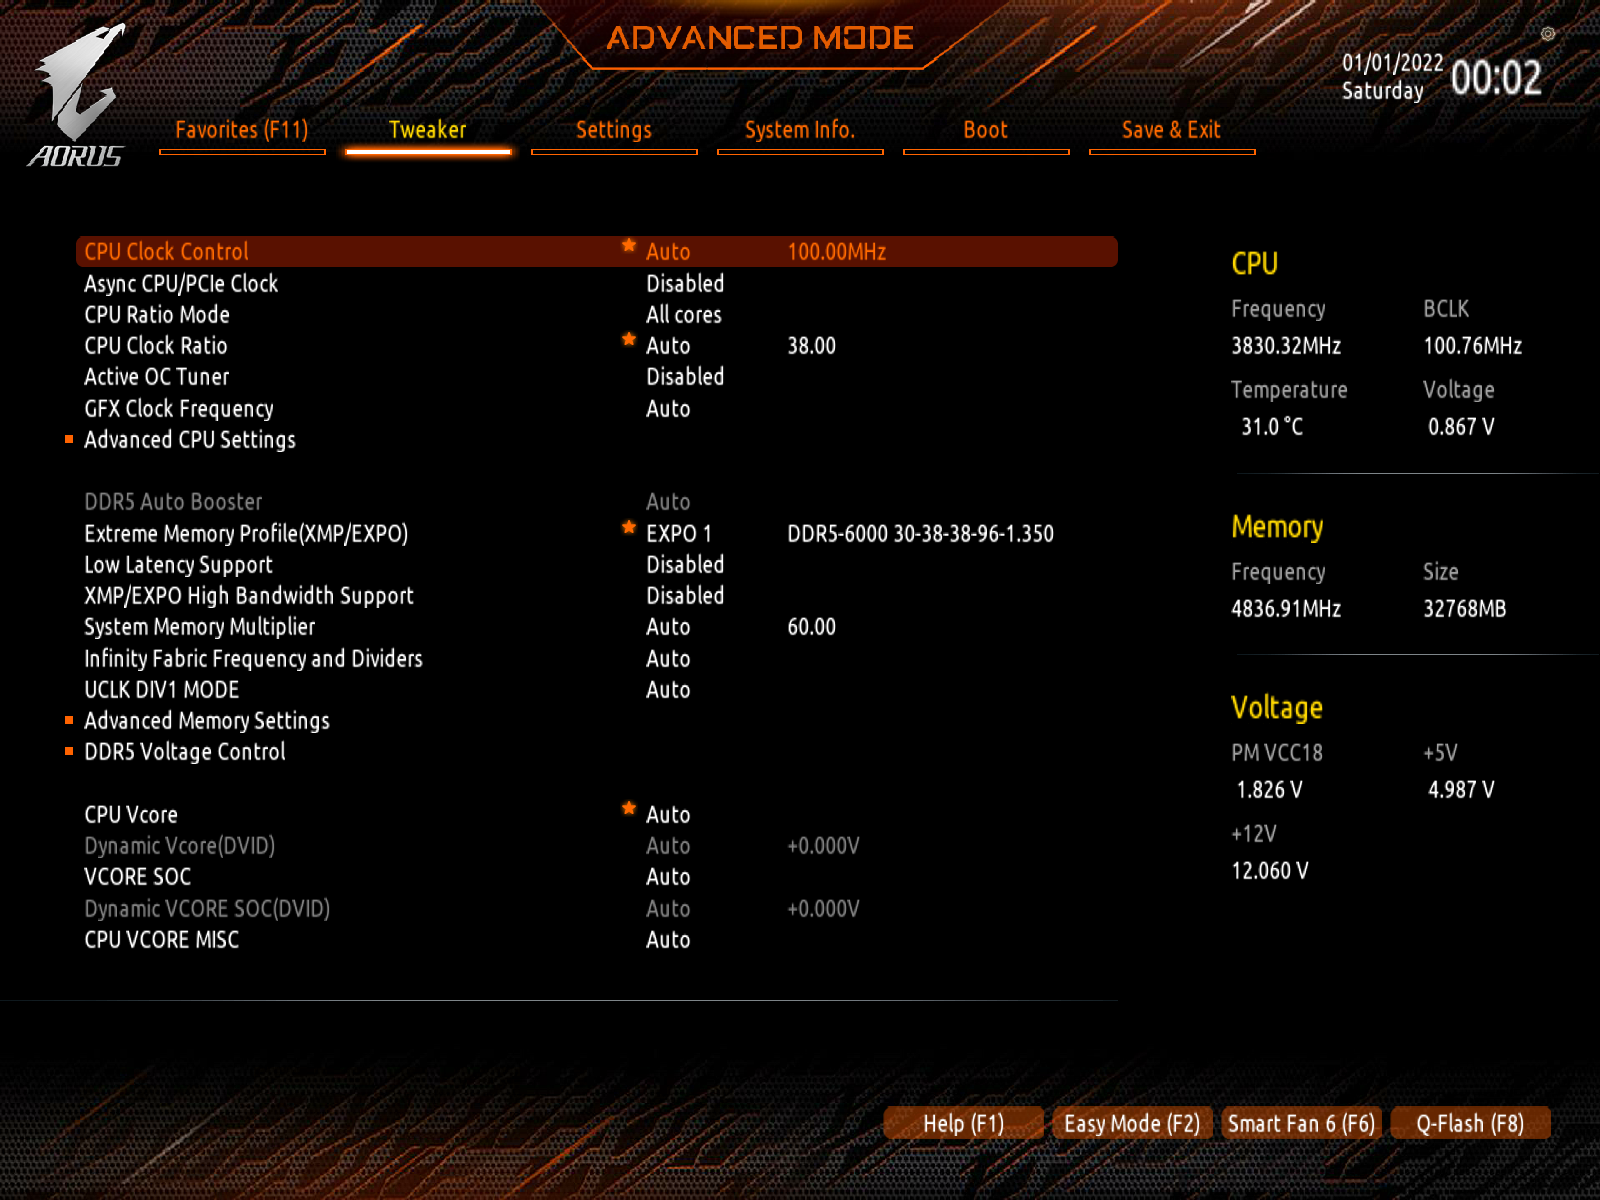
Task: Open Smart Fan 6 (F6)
Action: click(x=1301, y=1123)
